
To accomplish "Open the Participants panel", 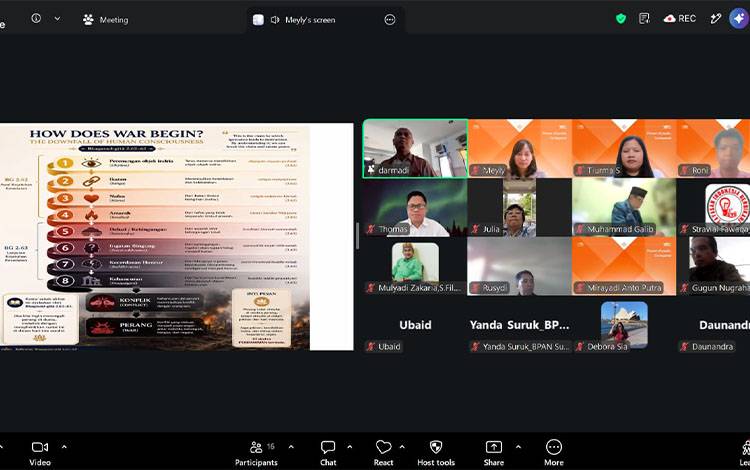I will click(x=256, y=453).
